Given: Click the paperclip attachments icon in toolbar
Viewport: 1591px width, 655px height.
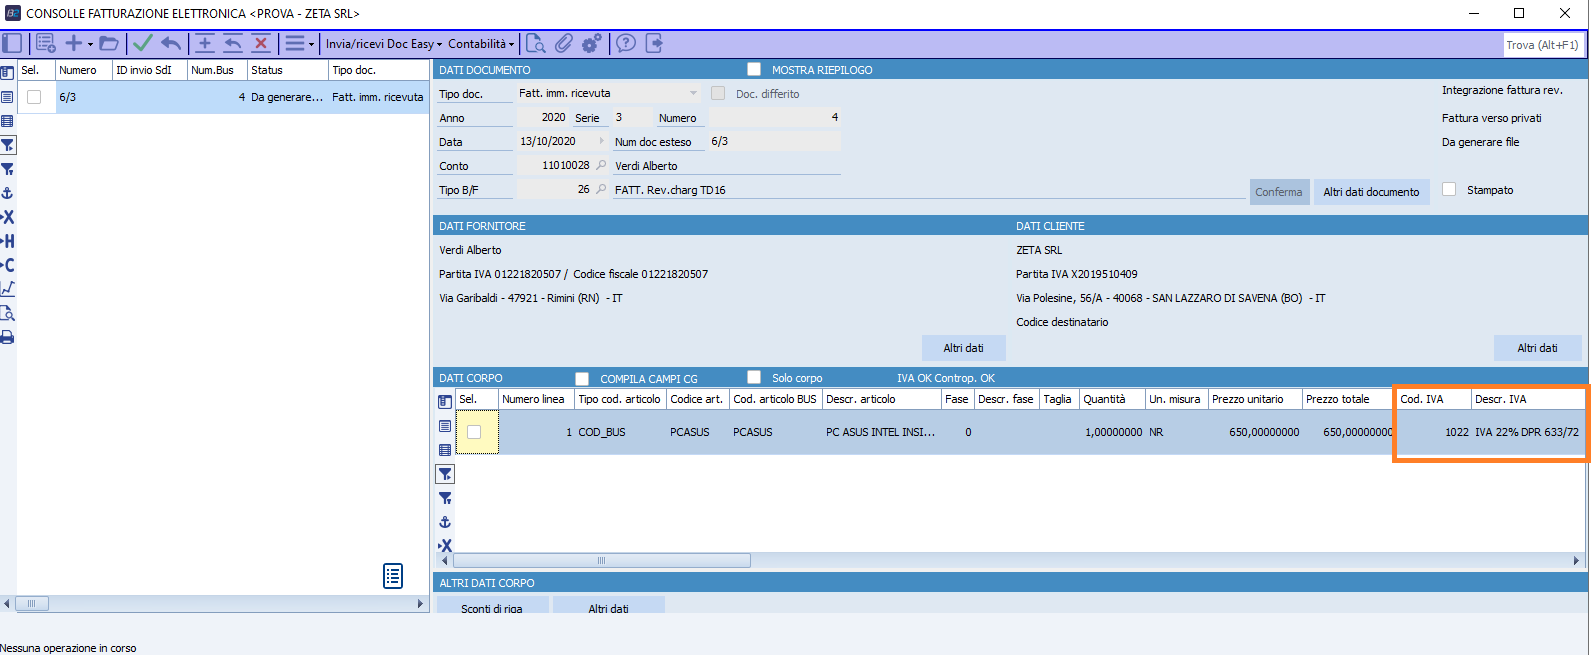Looking at the screenshot, I should click(564, 43).
